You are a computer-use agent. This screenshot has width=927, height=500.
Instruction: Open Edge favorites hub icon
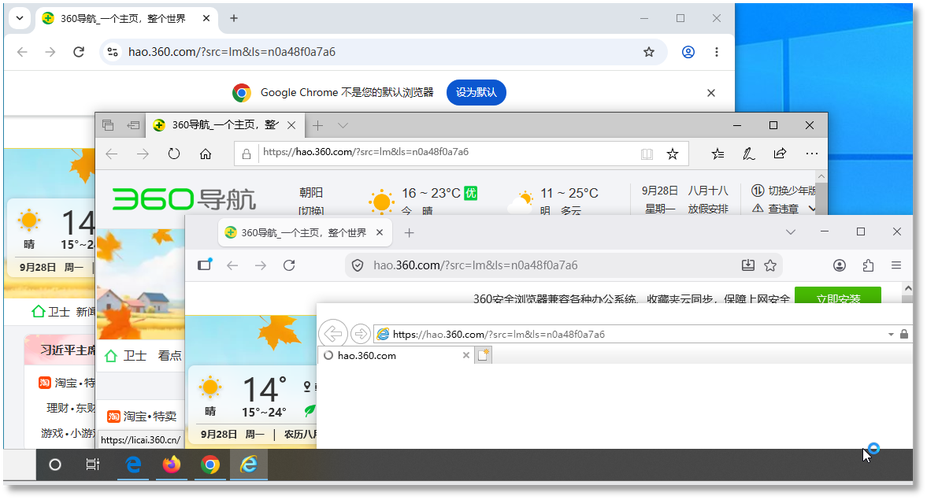click(718, 154)
